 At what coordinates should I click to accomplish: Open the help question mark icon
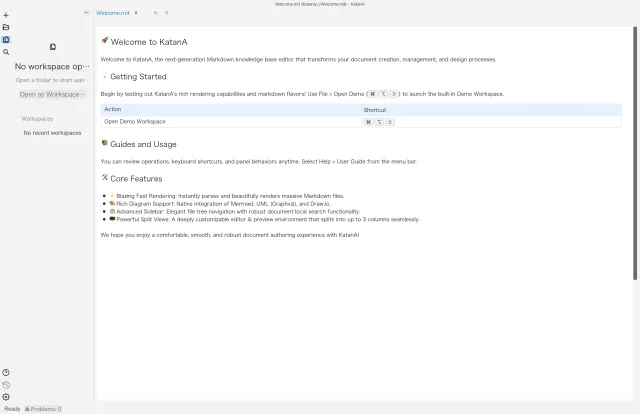pyautogui.click(x=6, y=372)
